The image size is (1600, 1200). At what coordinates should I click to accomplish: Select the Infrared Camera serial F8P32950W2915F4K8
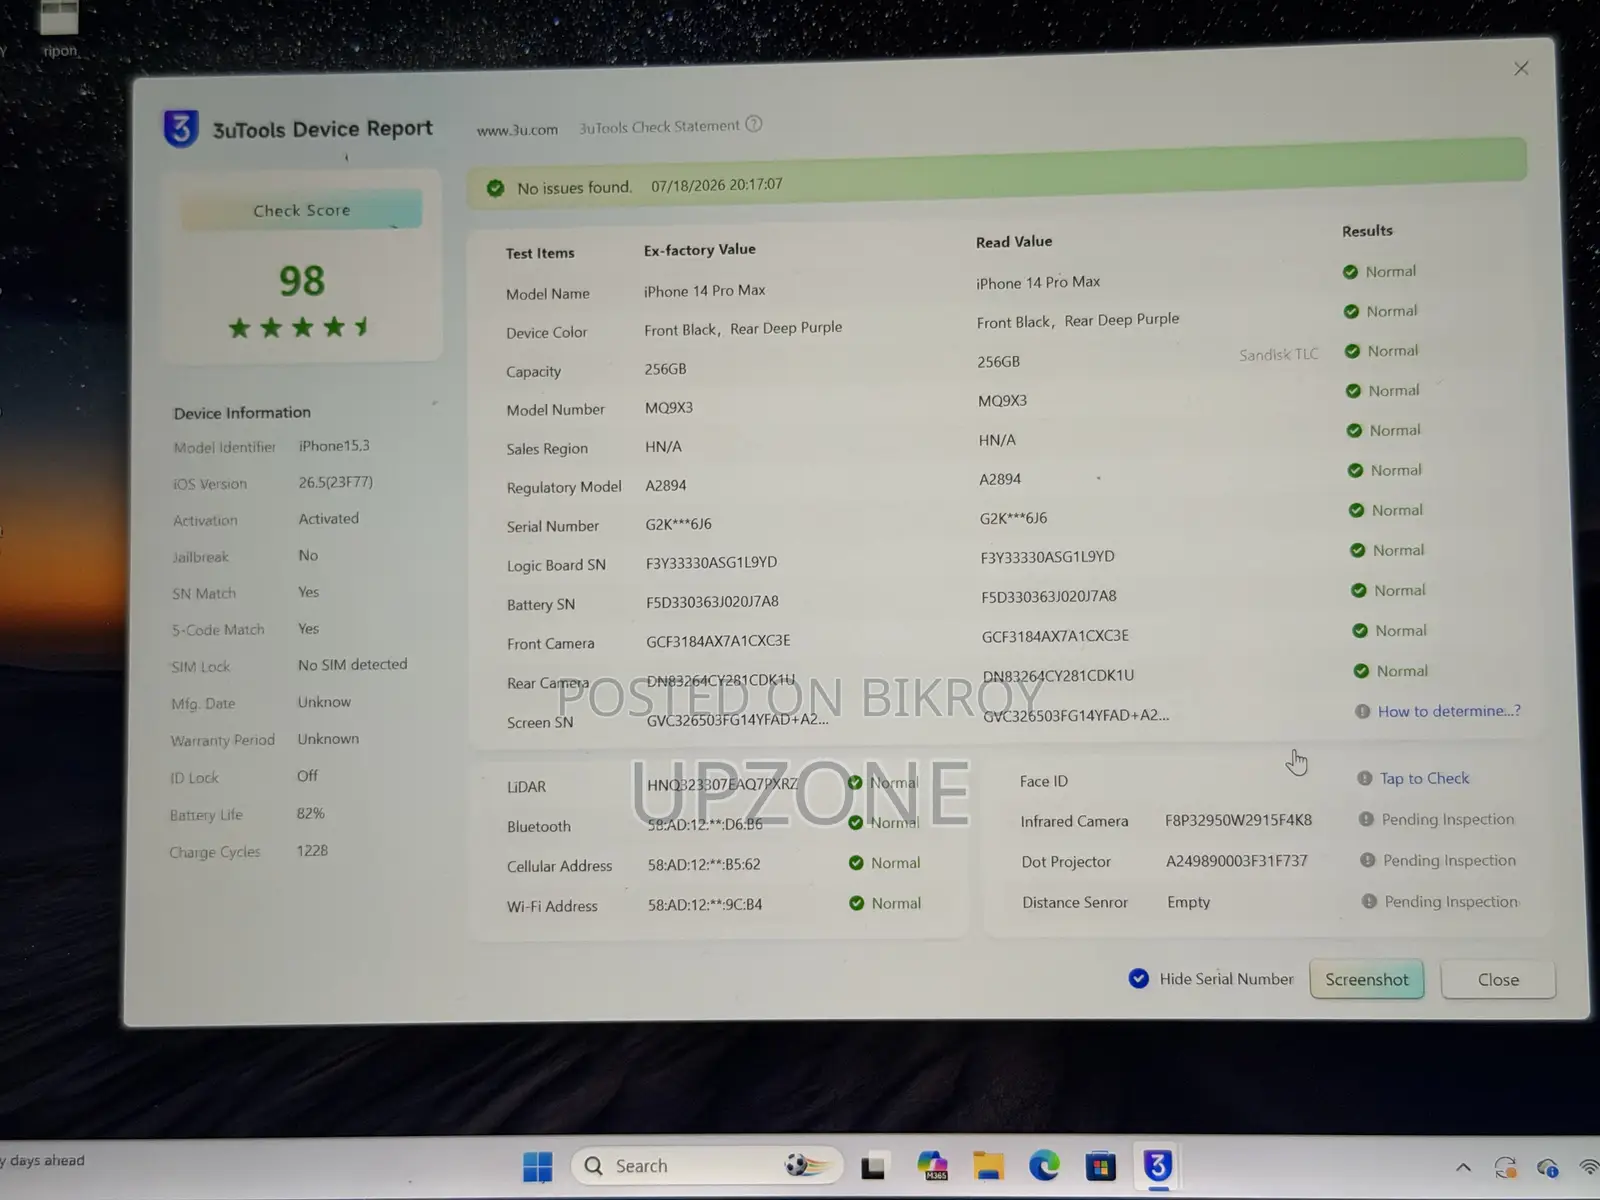pos(1238,820)
